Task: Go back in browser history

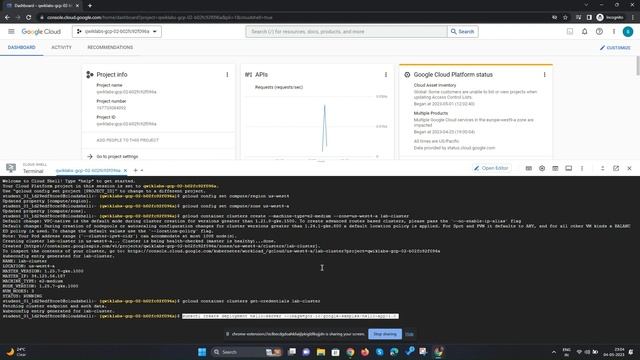Action: click(x=7, y=18)
